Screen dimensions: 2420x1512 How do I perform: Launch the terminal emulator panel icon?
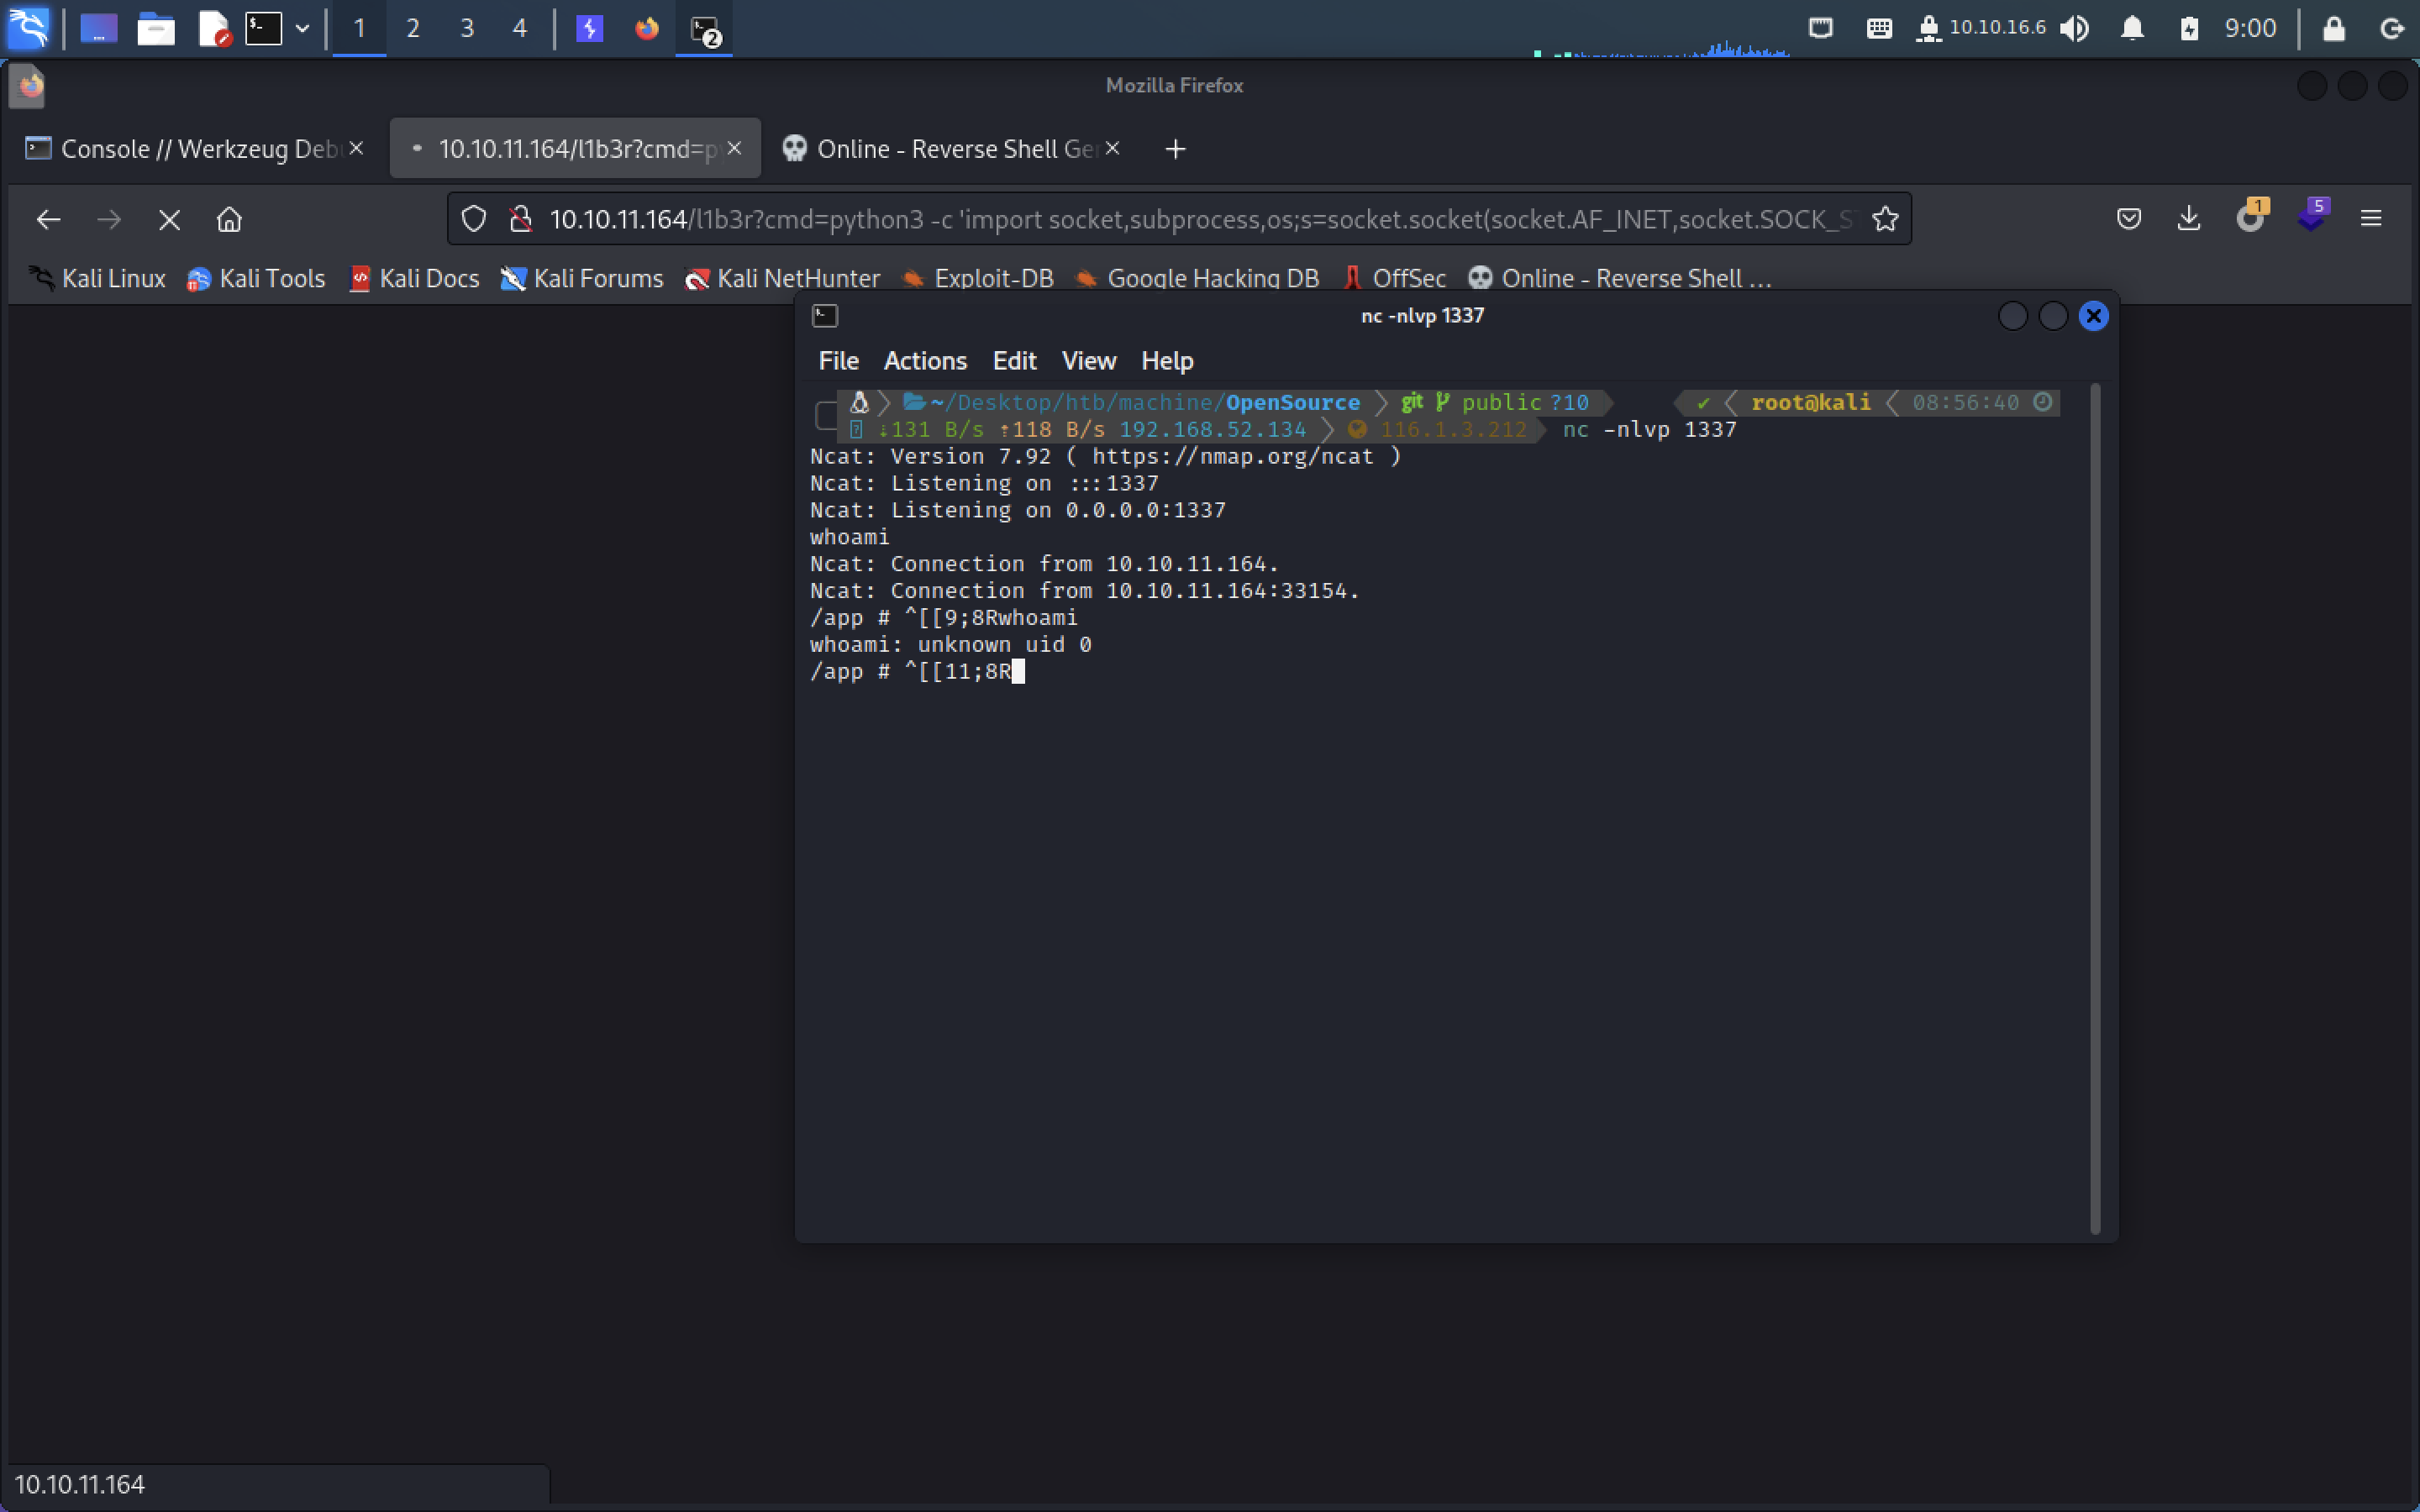coord(264,28)
